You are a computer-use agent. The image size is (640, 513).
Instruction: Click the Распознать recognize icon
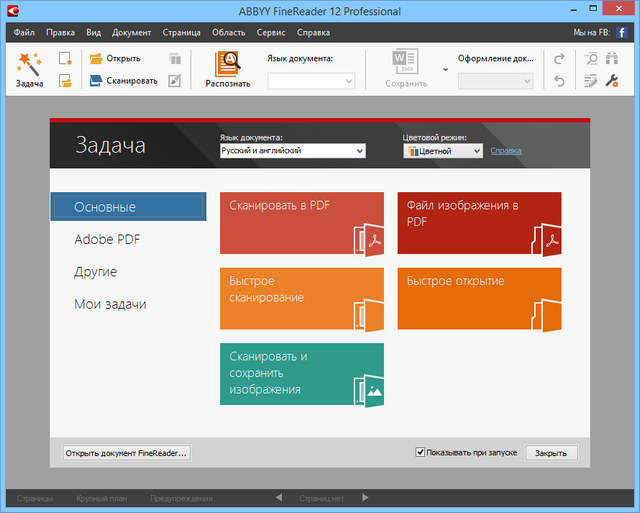[x=228, y=65]
